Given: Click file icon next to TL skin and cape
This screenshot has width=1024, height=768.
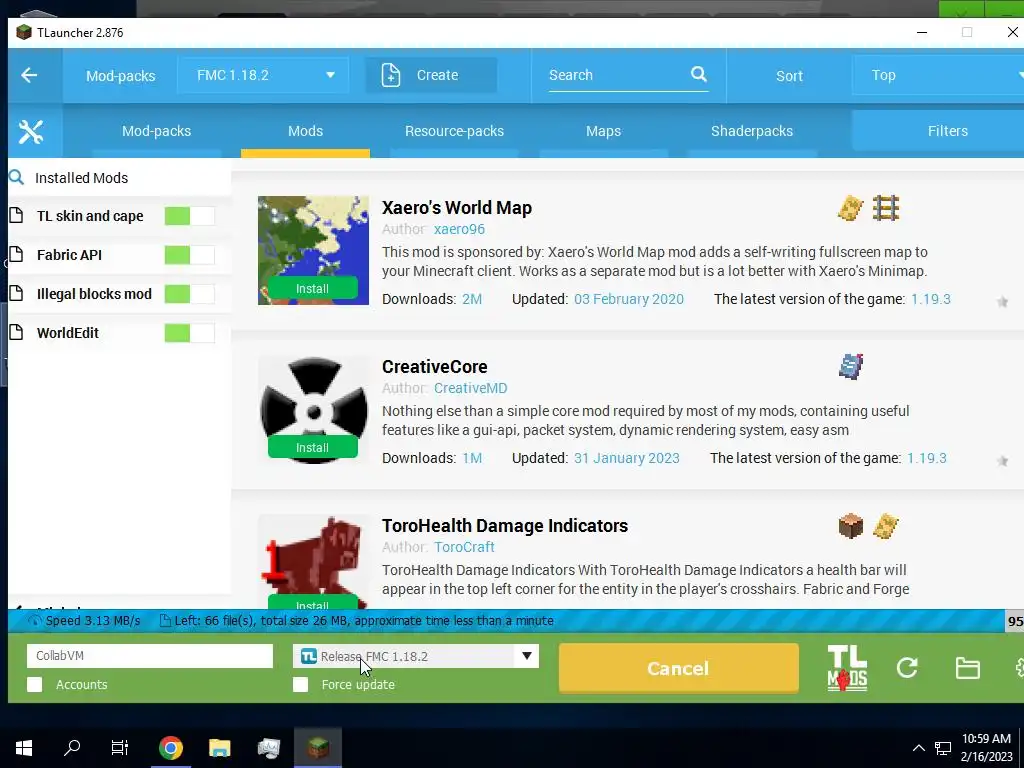Looking at the screenshot, I should click(16, 215).
